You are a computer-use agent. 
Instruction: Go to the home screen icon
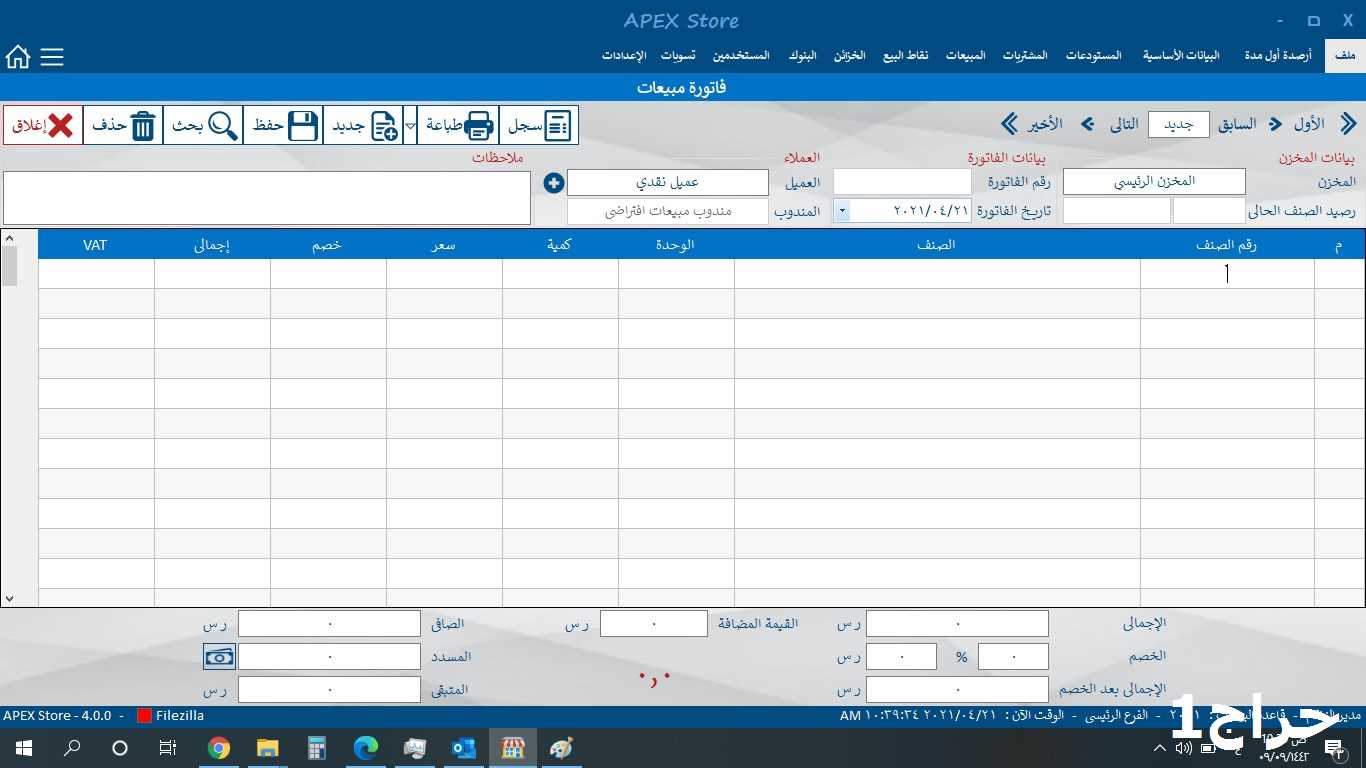click(x=18, y=57)
